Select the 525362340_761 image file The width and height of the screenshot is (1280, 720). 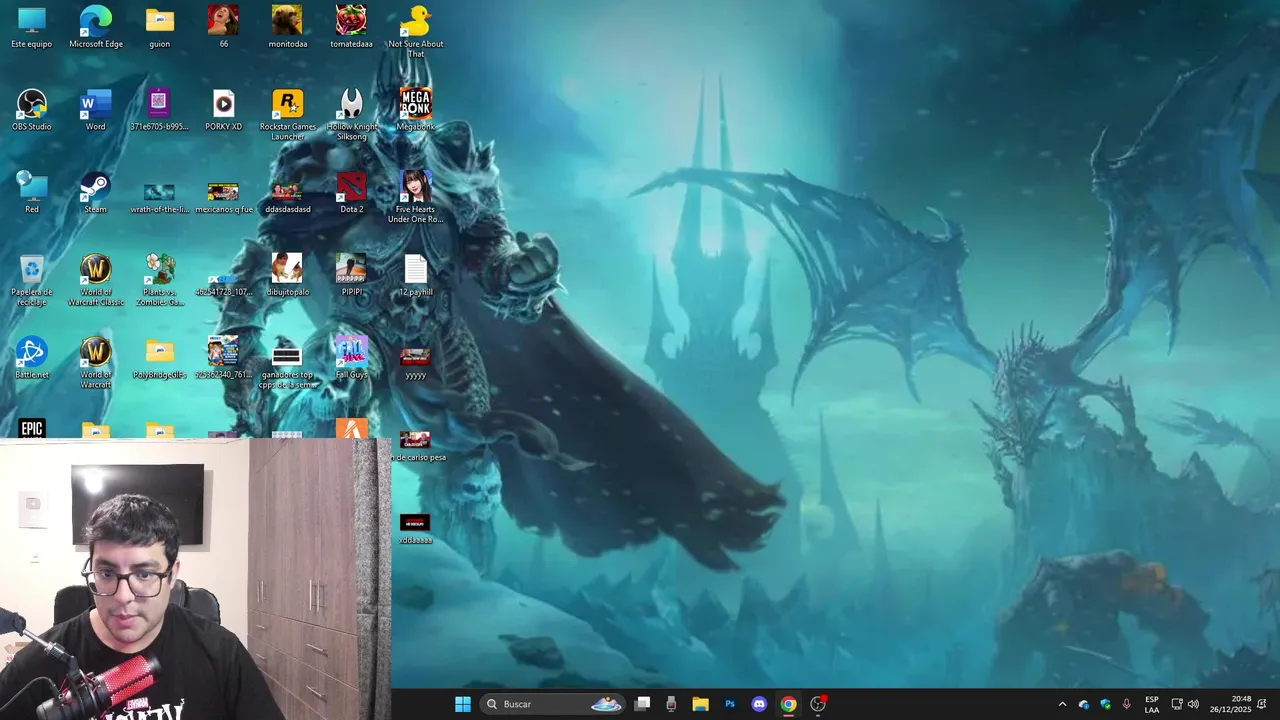[223, 358]
